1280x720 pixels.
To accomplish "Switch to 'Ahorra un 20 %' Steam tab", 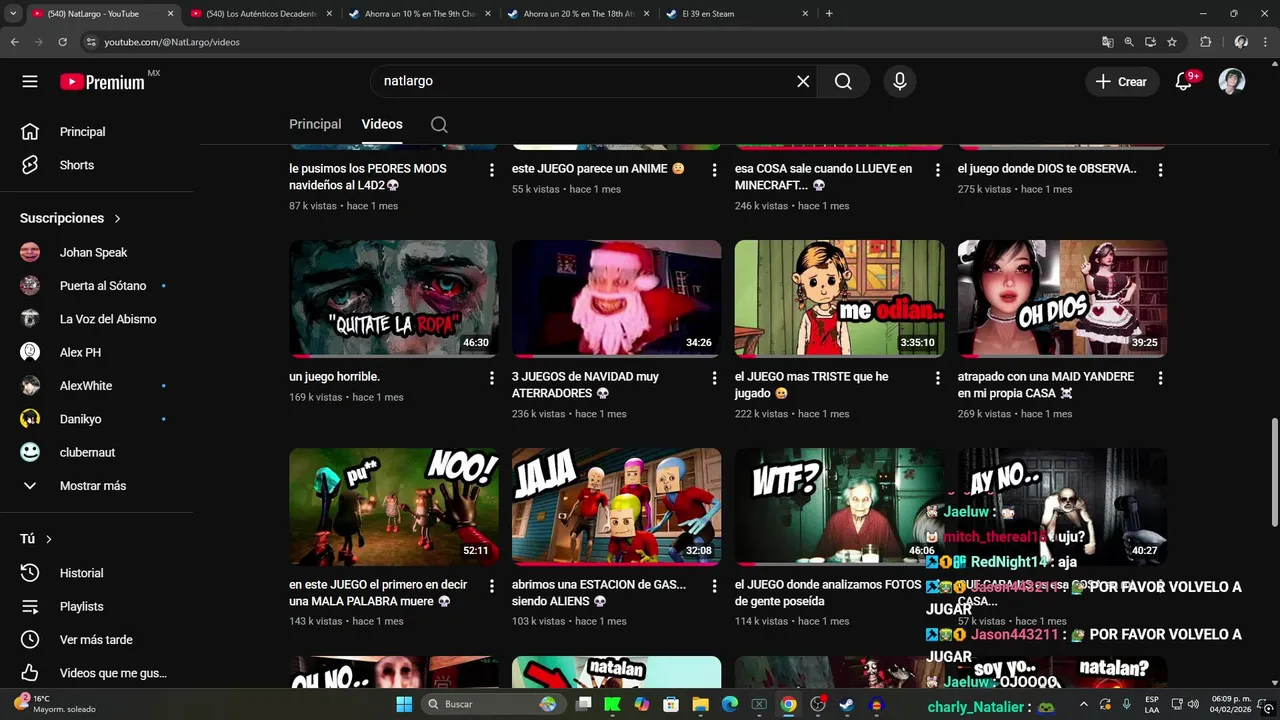I will [x=578, y=14].
